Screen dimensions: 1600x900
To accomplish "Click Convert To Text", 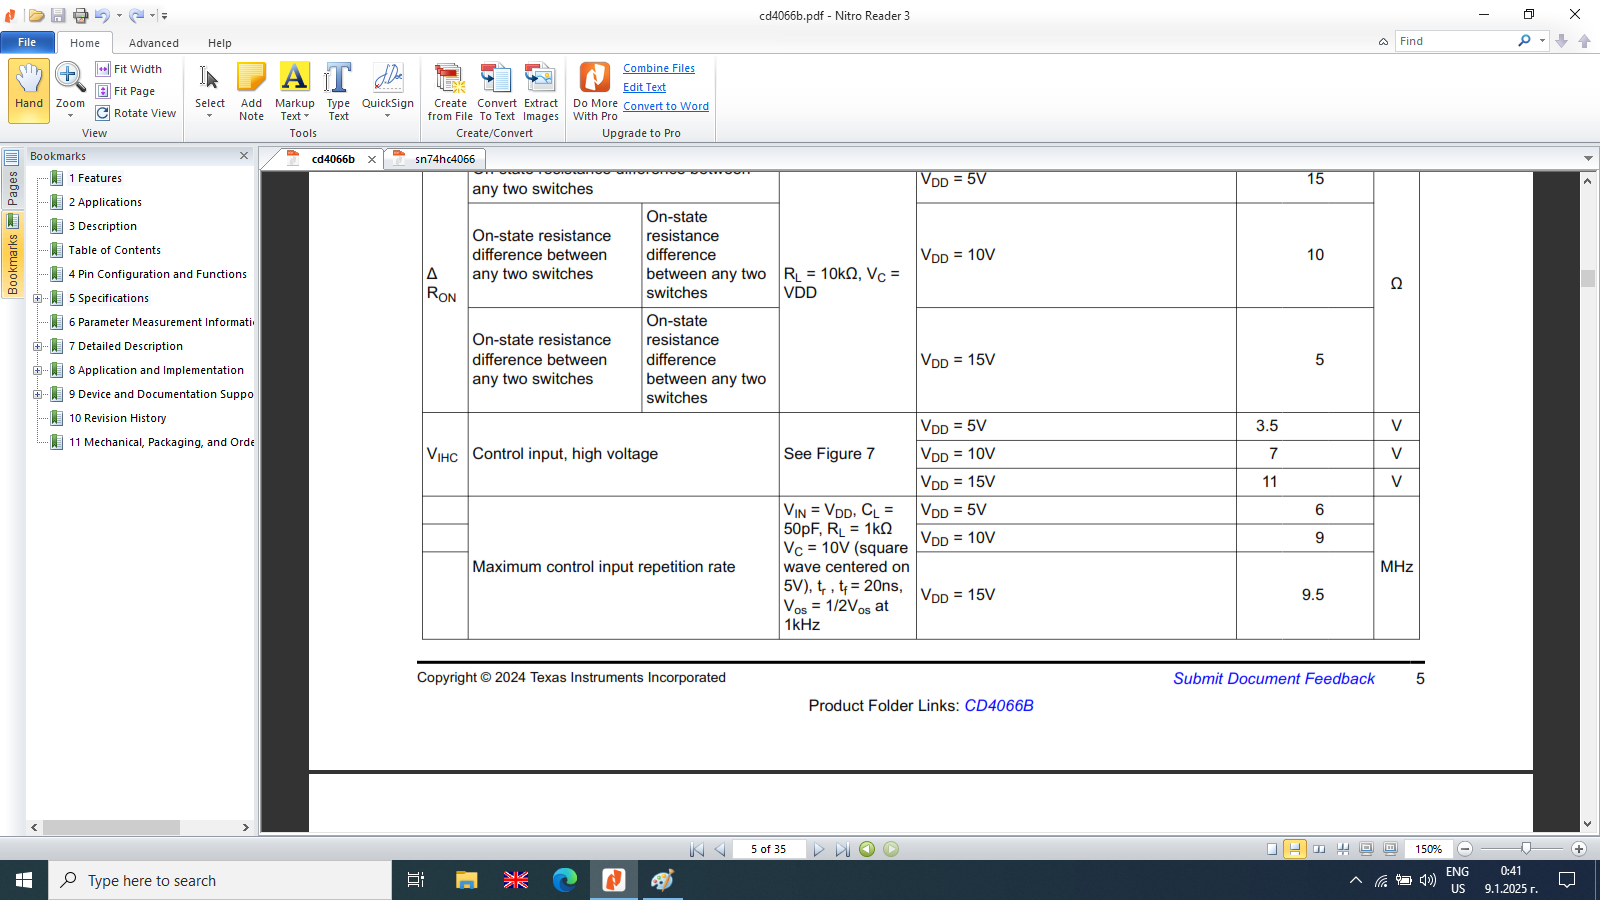I will click(497, 90).
